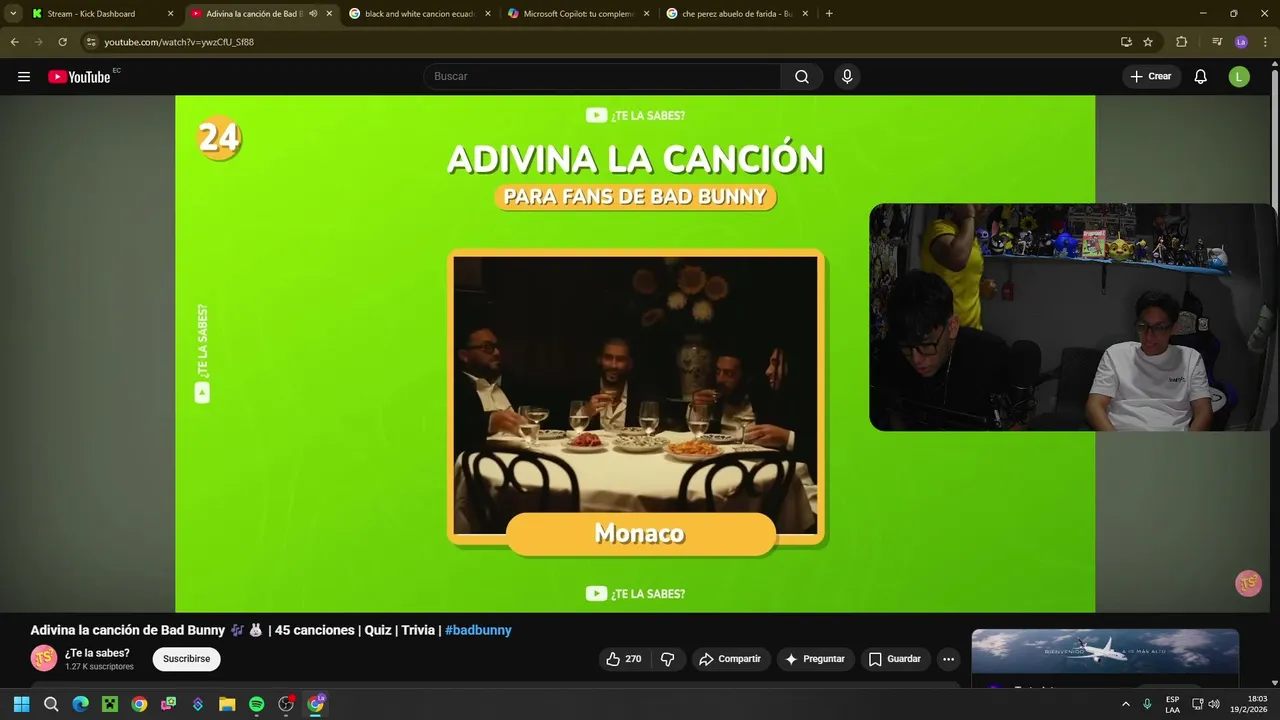Click the YouTube search magnifier button
Image resolution: width=1280 pixels, height=720 pixels.
(x=802, y=77)
